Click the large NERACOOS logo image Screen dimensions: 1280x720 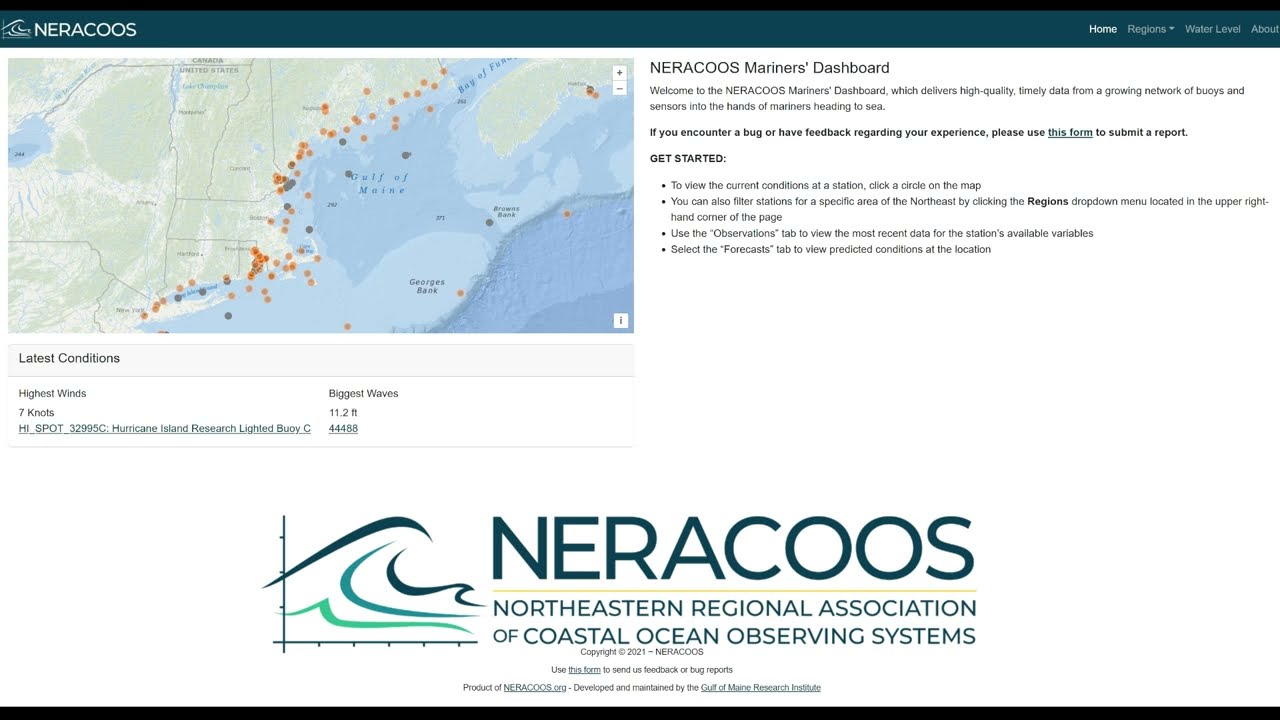tap(619, 584)
